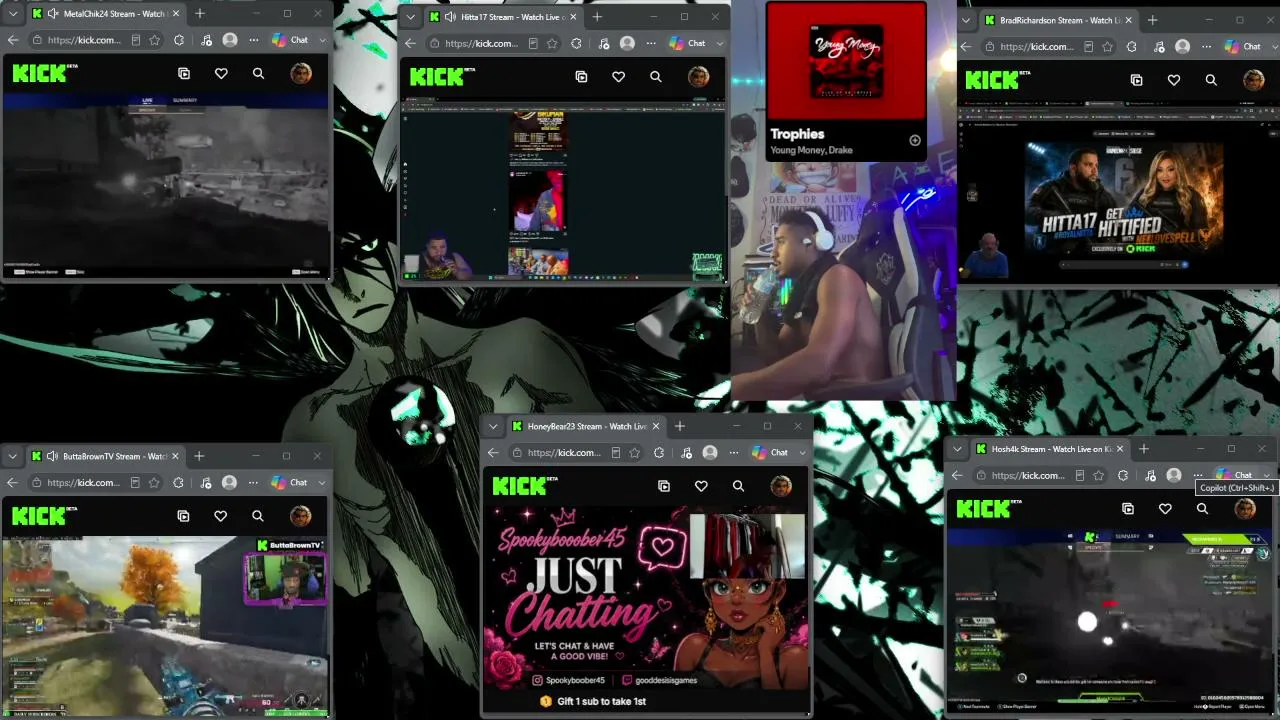Open Kick search in MetalChik24 window
Viewport: 1280px width, 720px height.
258,73
